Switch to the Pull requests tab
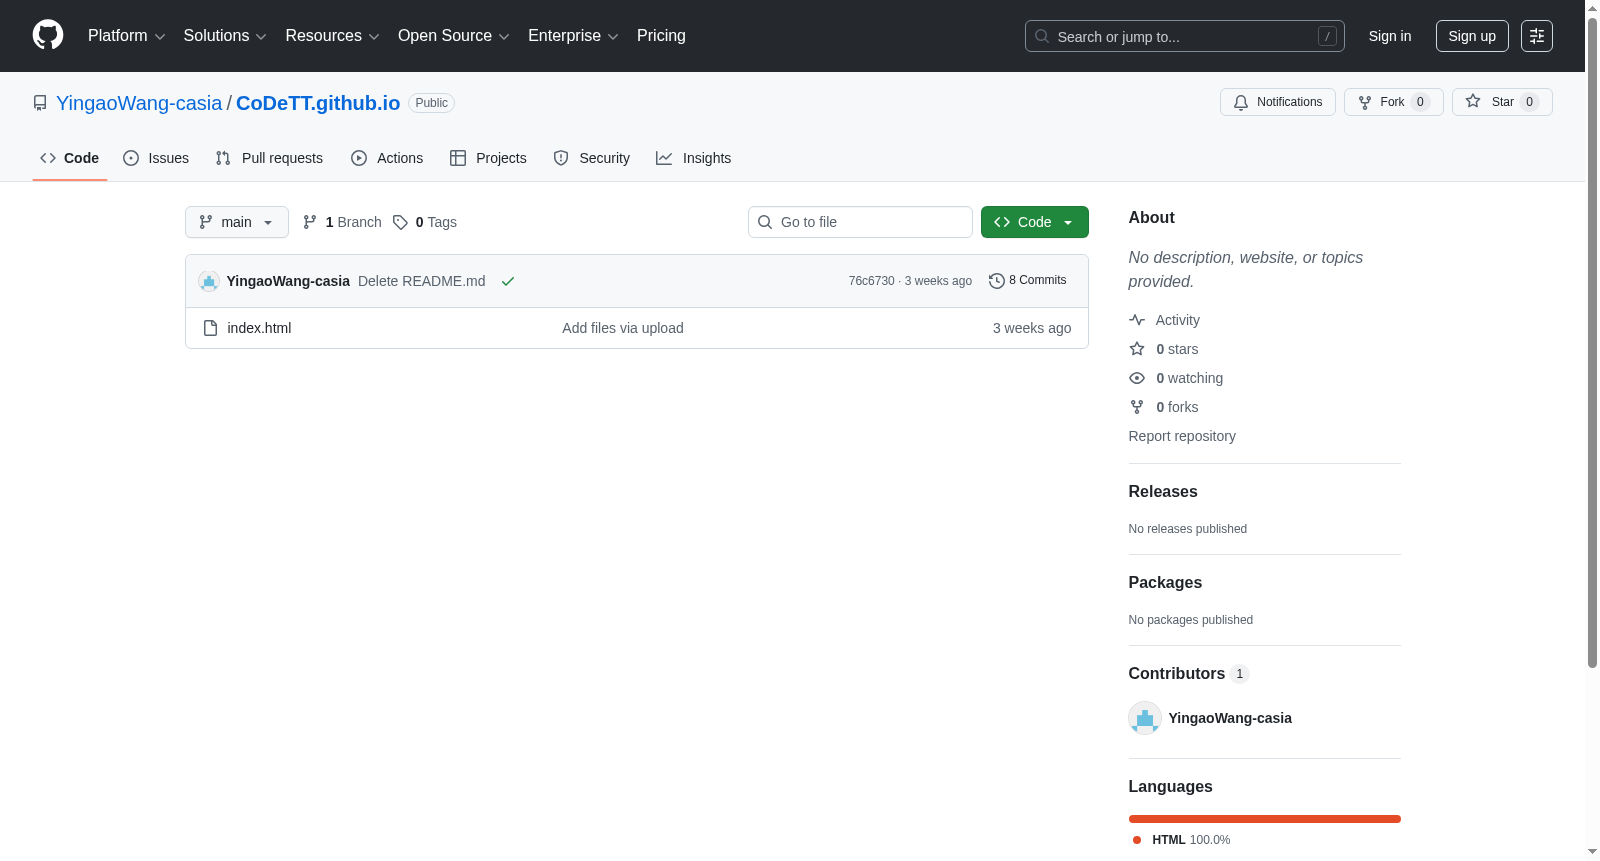 [x=269, y=158]
